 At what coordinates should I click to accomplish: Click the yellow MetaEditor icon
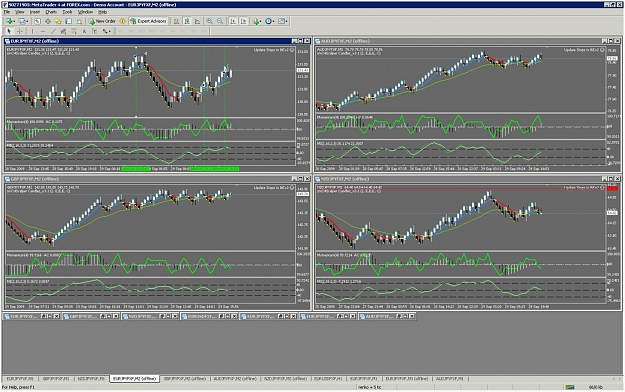click(122, 21)
